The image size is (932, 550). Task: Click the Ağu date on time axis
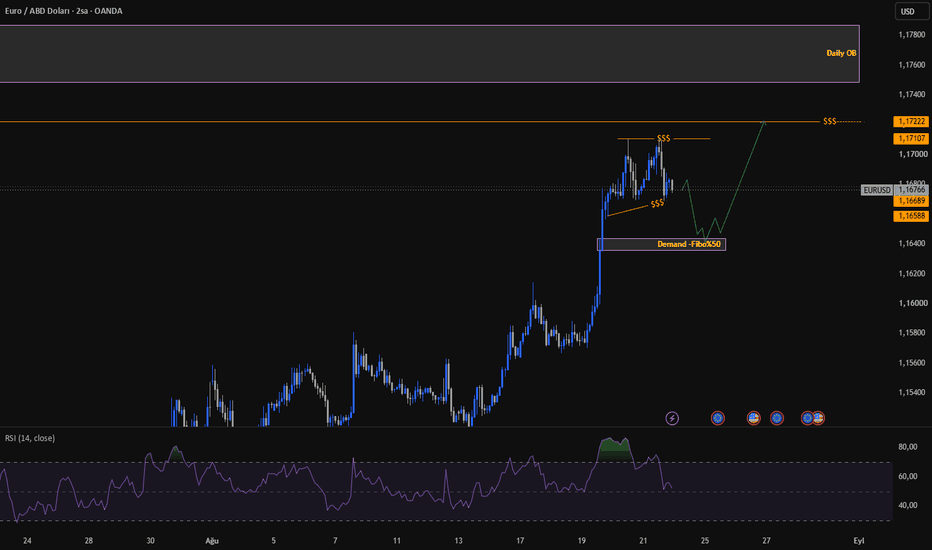tap(212, 540)
